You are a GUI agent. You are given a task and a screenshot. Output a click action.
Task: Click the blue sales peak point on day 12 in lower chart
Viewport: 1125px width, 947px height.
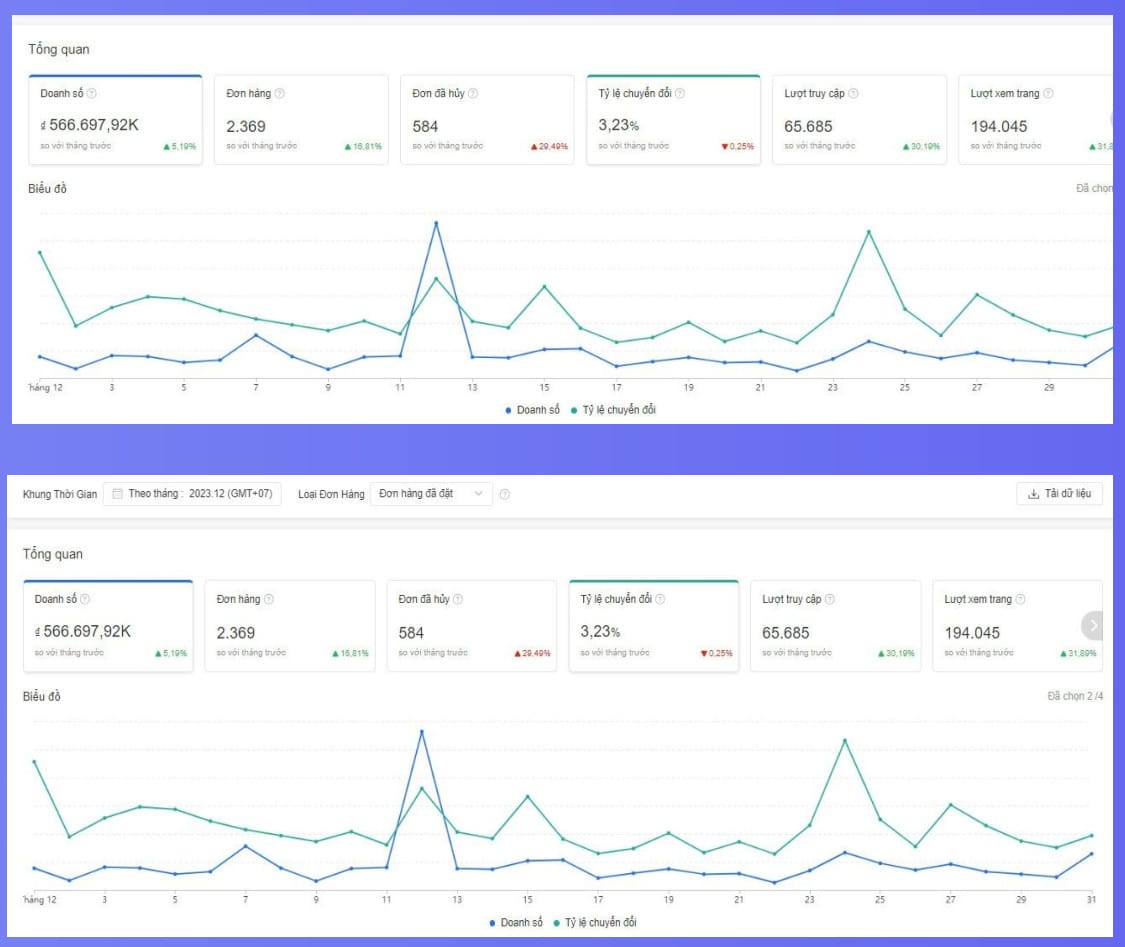point(421,731)
